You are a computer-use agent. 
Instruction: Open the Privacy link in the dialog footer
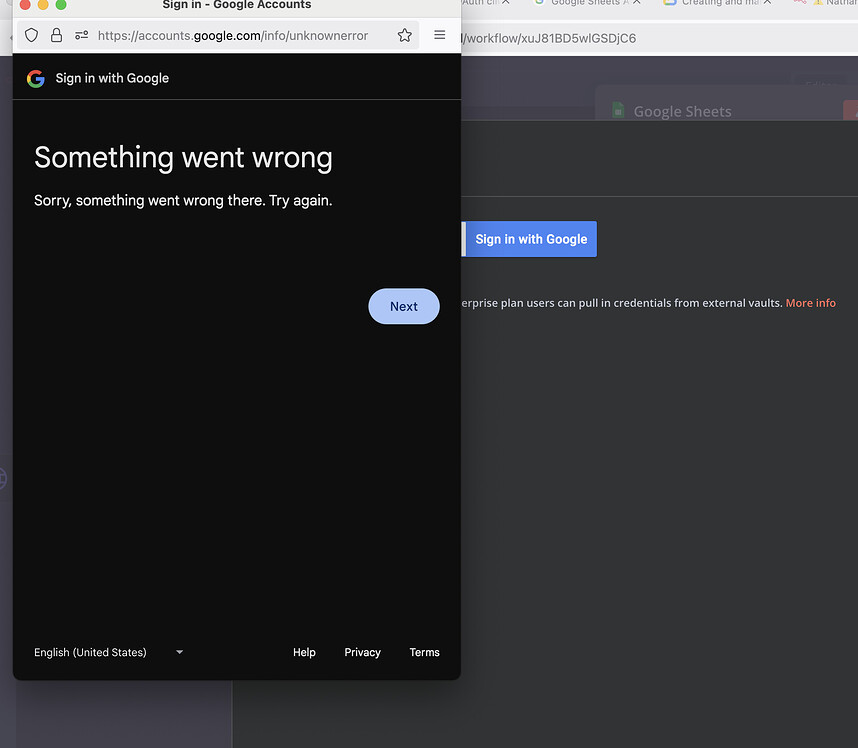362,652
